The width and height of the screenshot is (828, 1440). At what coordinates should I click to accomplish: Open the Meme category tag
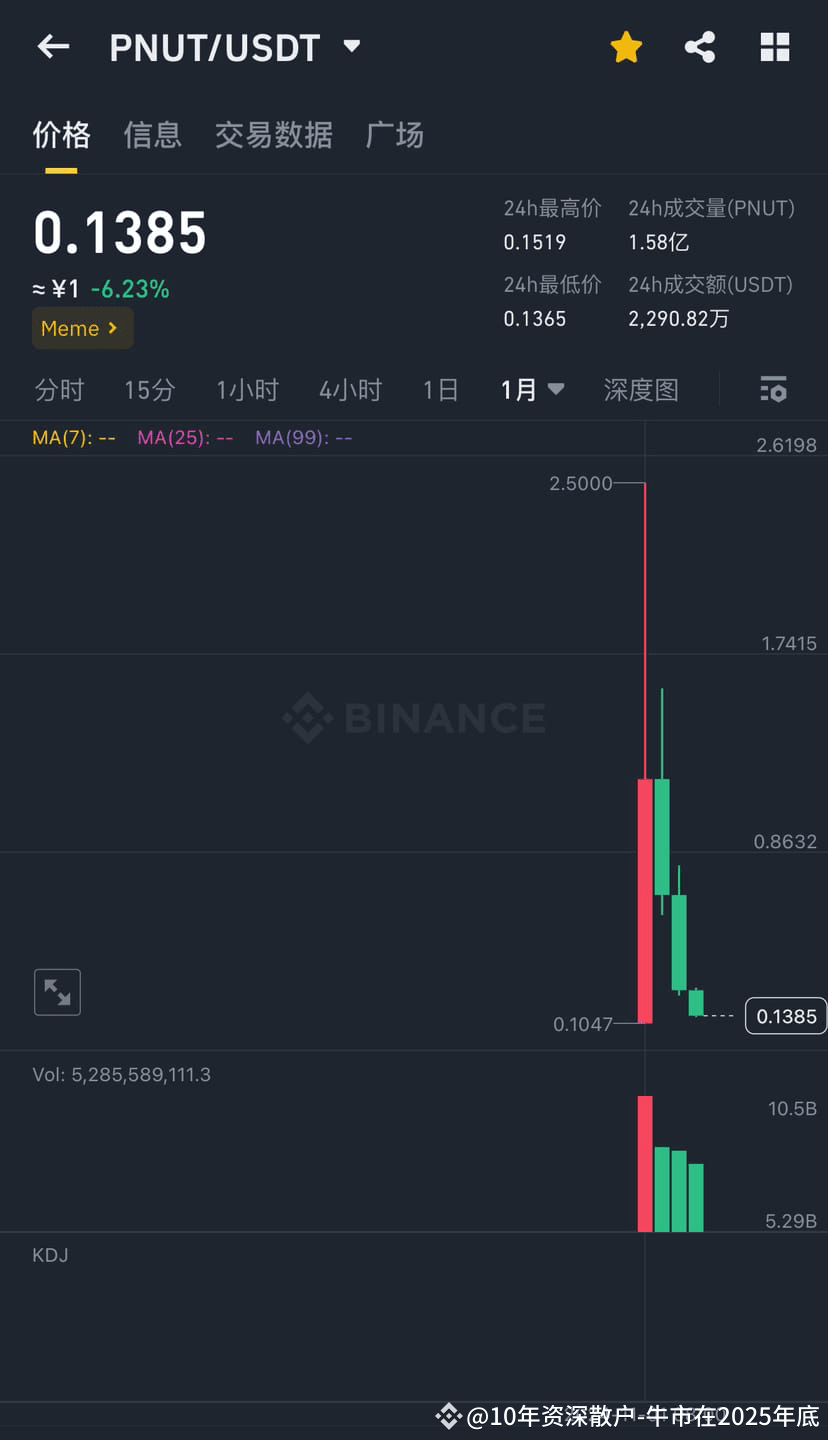tap(82, 328)
